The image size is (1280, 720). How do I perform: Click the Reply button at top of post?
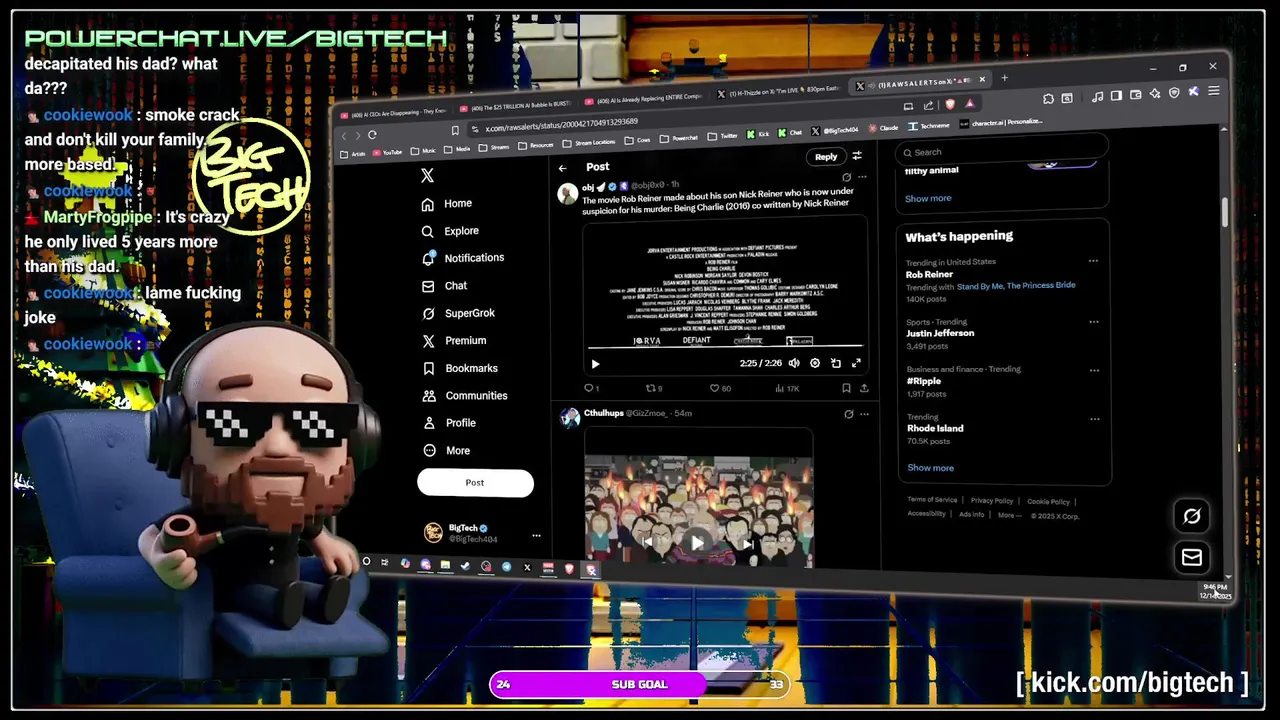point(826,157)
